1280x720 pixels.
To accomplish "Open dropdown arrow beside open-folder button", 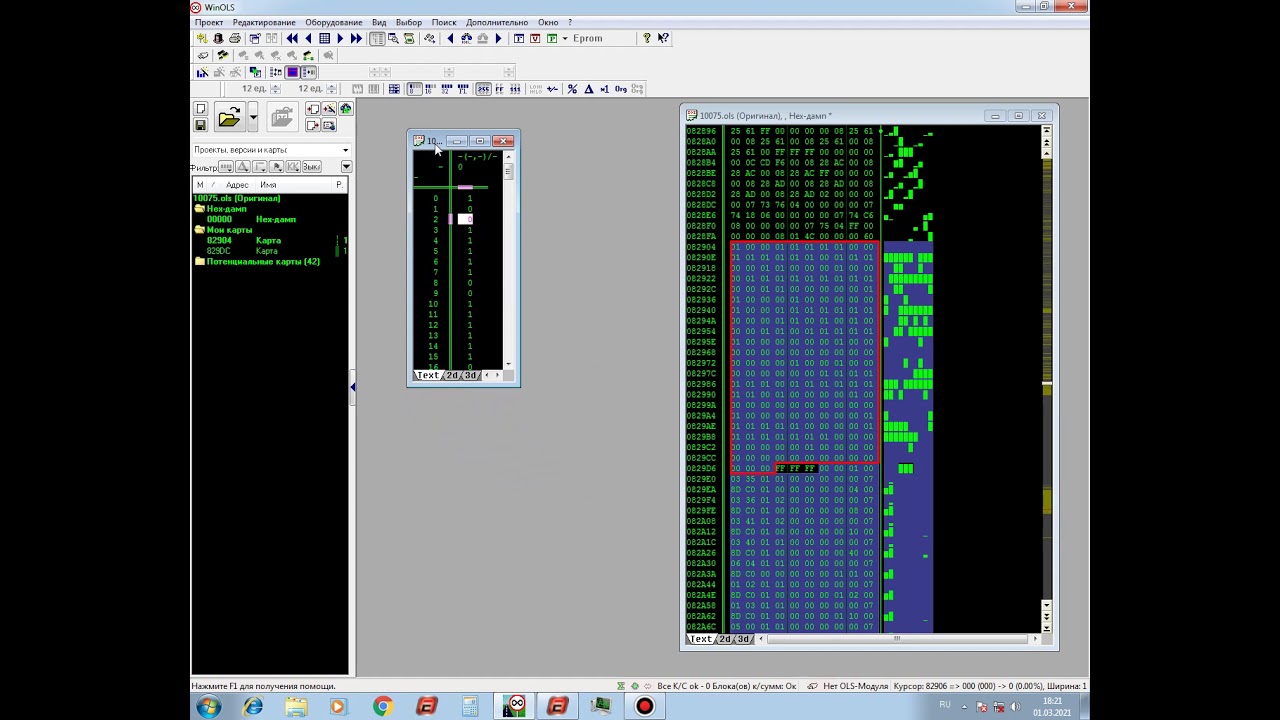I will (x=253, y=118).
